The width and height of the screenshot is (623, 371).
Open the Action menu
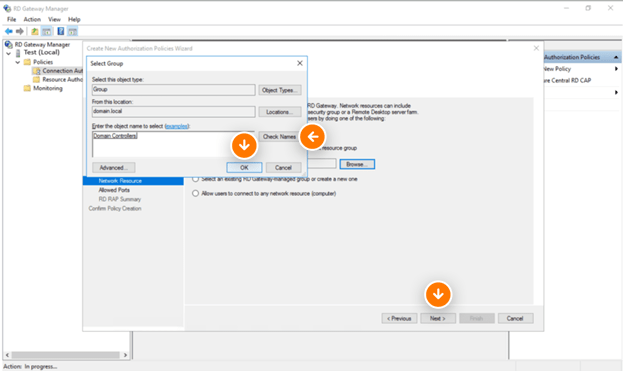click(32, 19)
